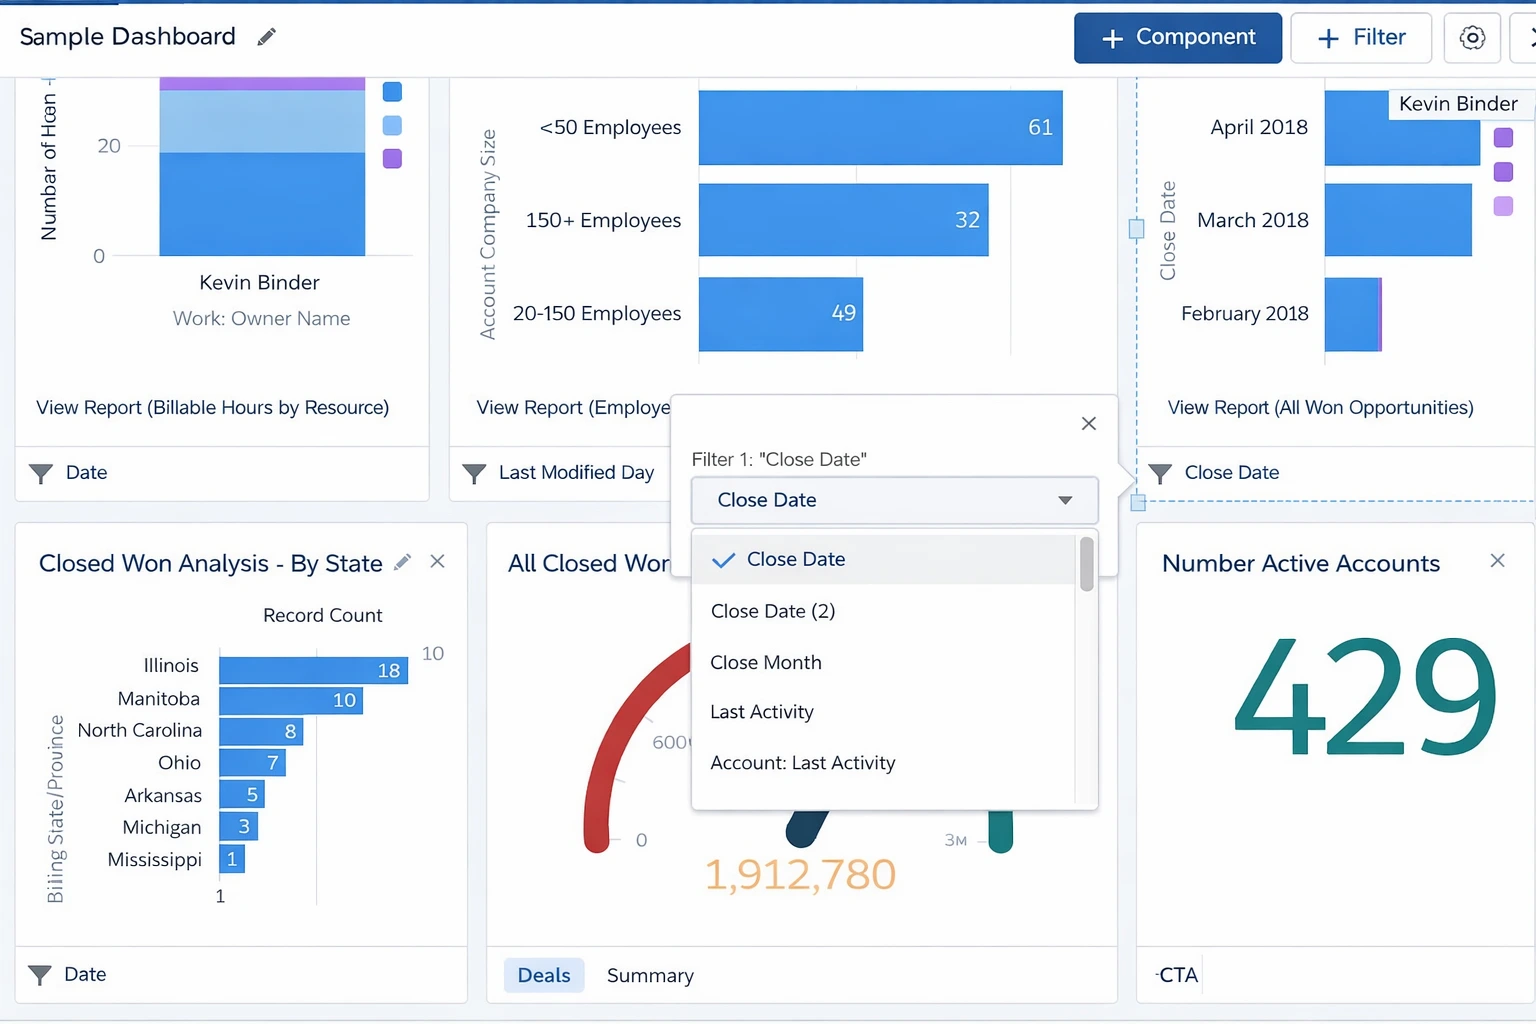Click the scrollbar in the filter options list
The image size is (1536, 1024).
[1087, 565]
